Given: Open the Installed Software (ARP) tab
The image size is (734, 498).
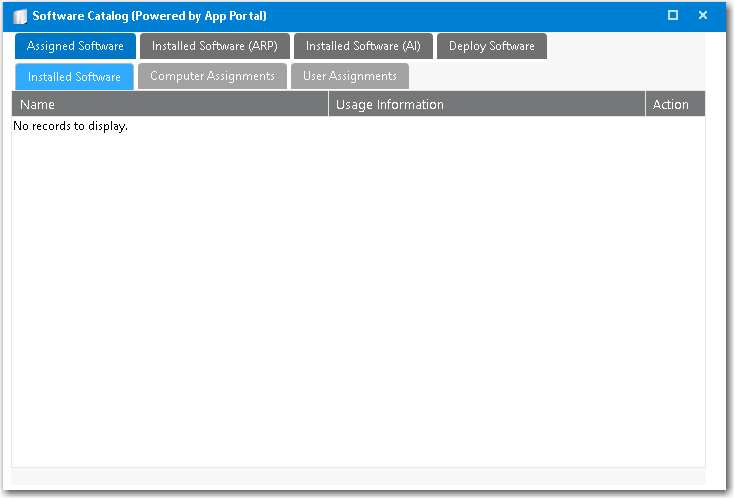Looking at the screenshot, I should point(214,46).
